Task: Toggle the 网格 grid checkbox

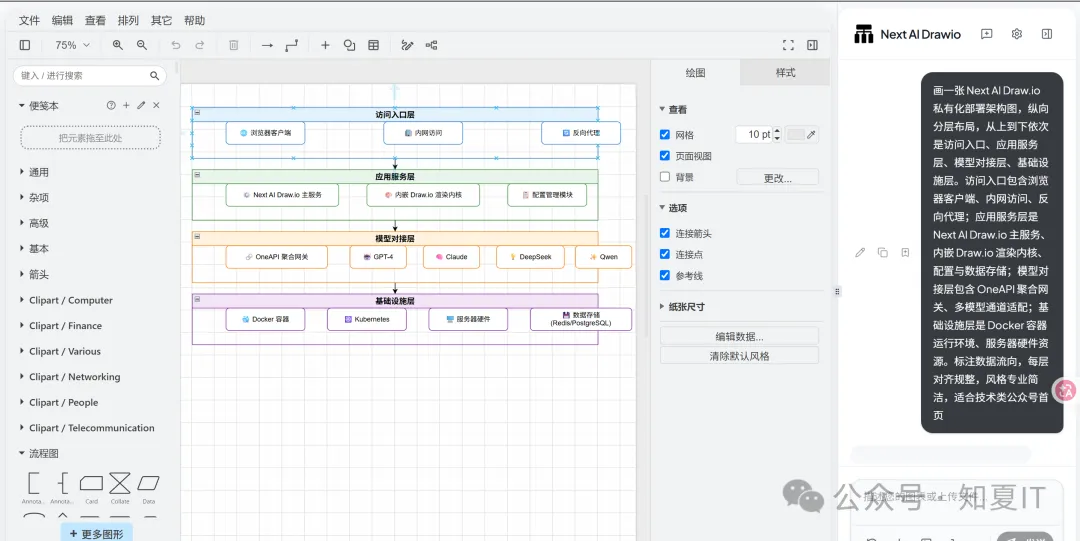Action: 665,135
